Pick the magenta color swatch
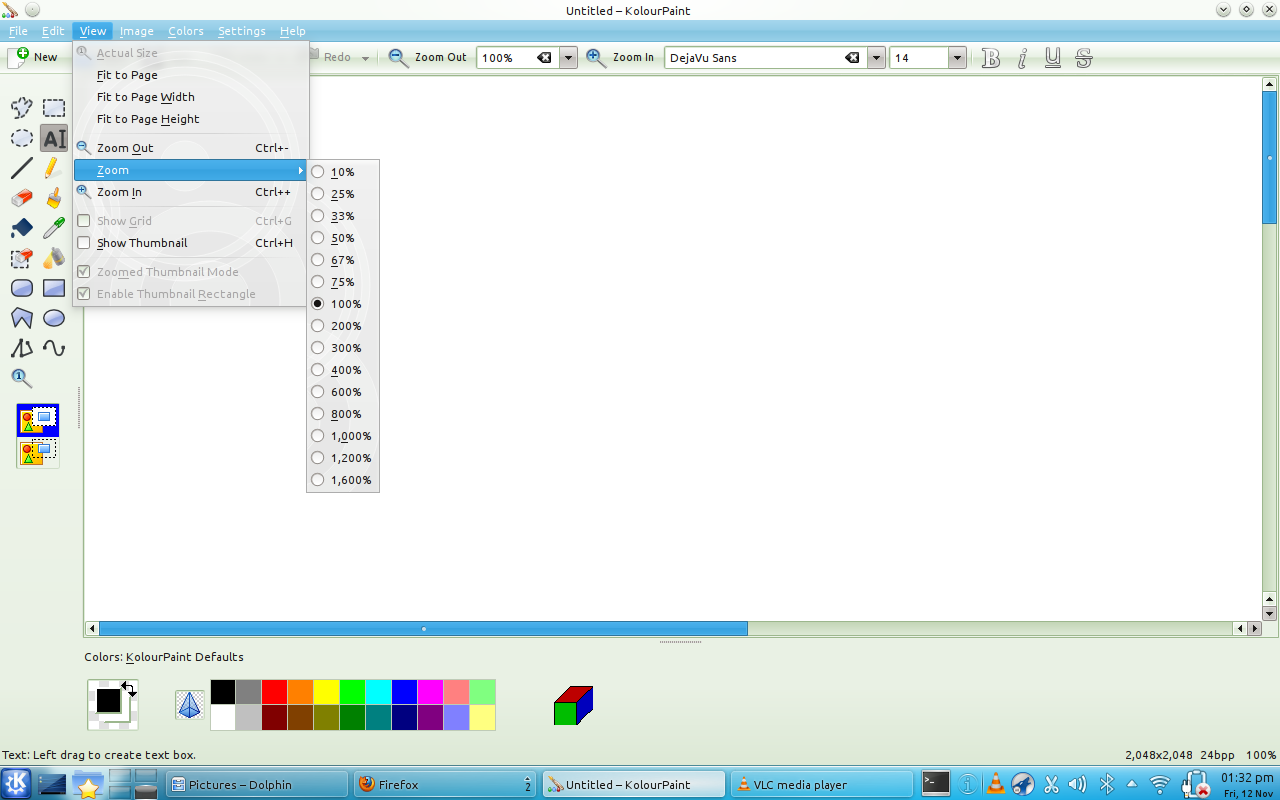This screenshot has width=1280, height=800. point(430,692)
